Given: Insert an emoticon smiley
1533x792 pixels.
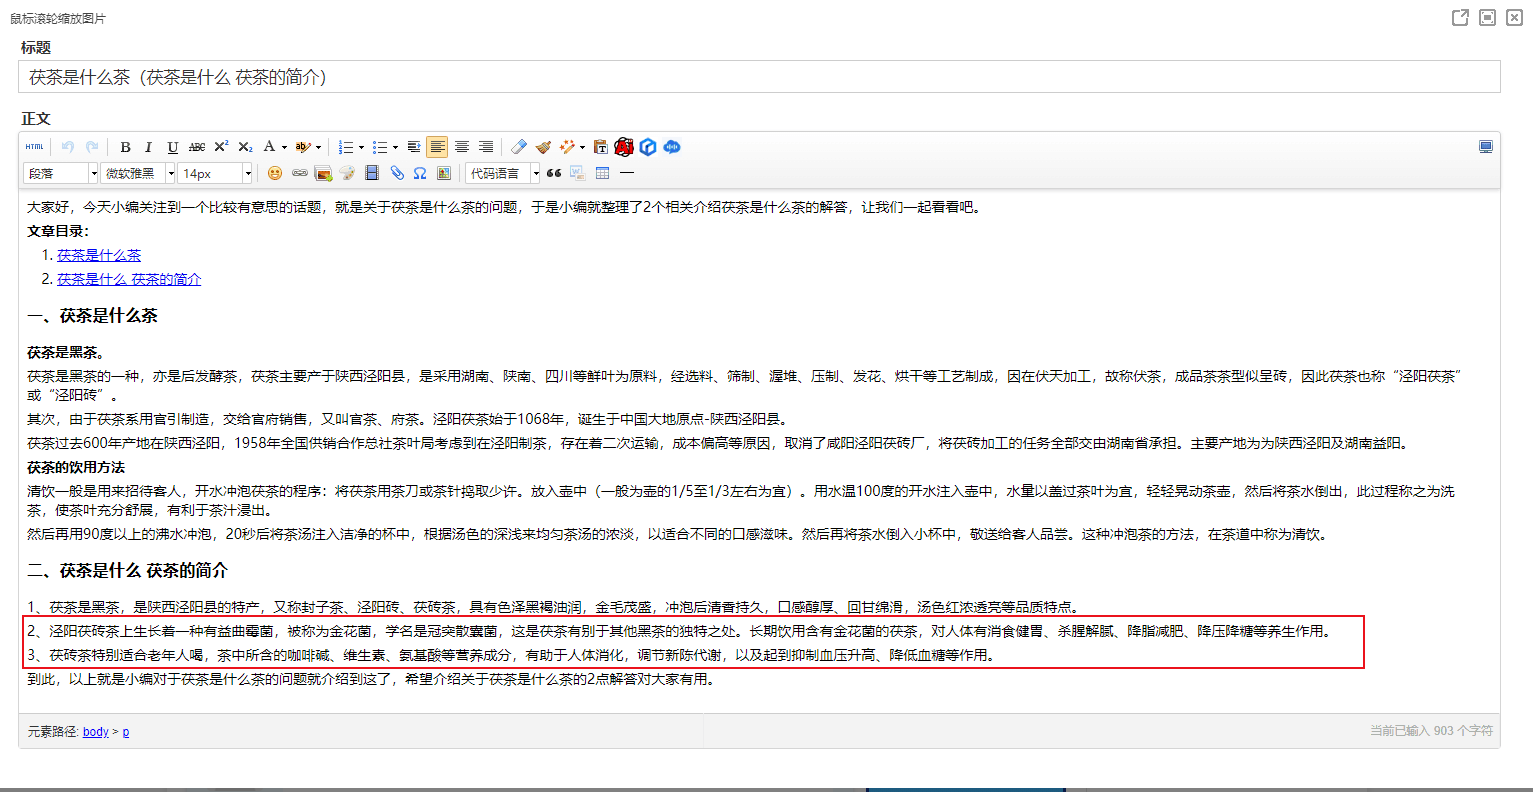Looking at the screenshot, I should tap(275, 173).
